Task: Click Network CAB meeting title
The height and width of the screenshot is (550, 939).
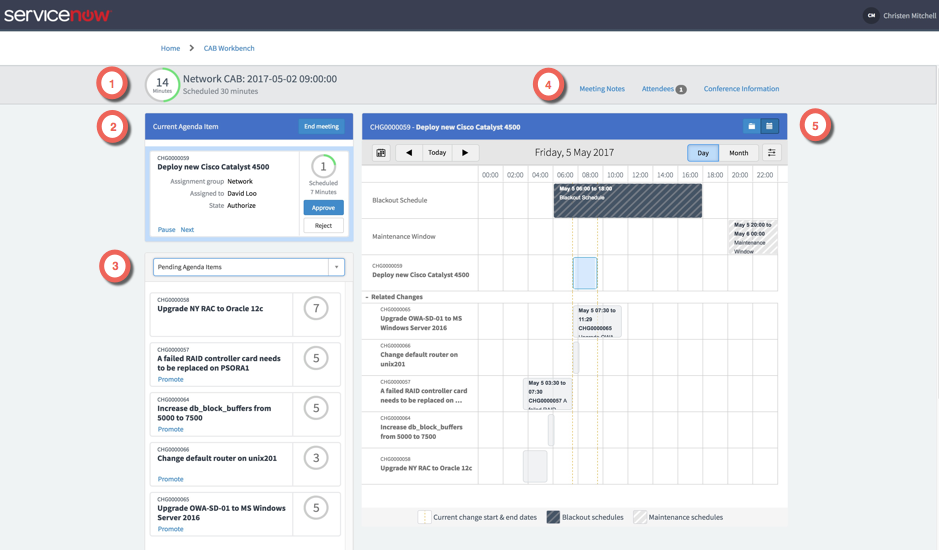Action: (x=260, y=79)
